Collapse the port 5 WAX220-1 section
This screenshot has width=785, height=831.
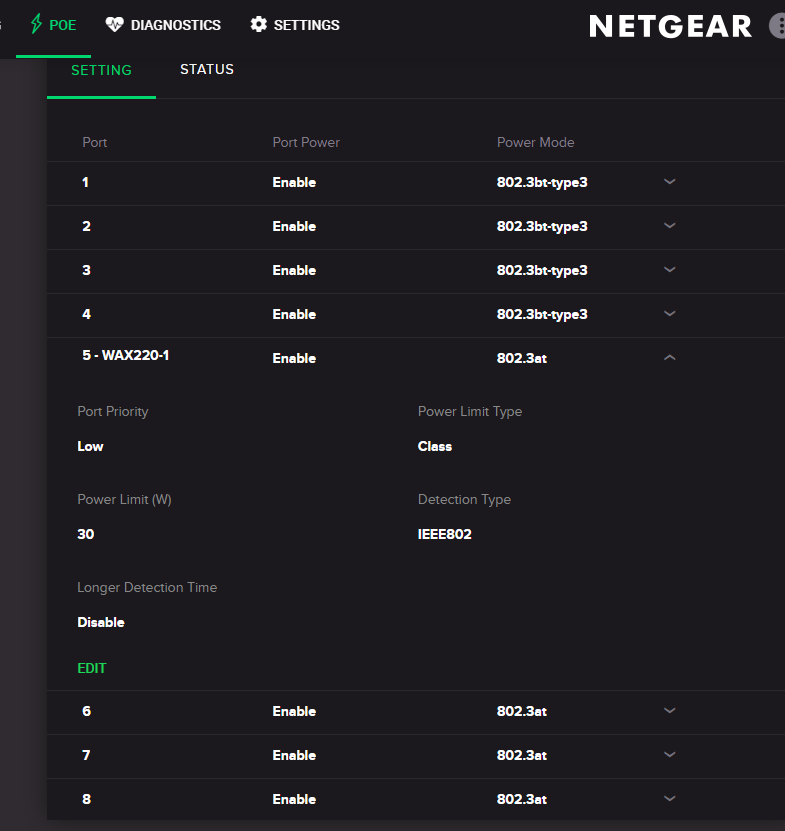click(x=670, y=358)
